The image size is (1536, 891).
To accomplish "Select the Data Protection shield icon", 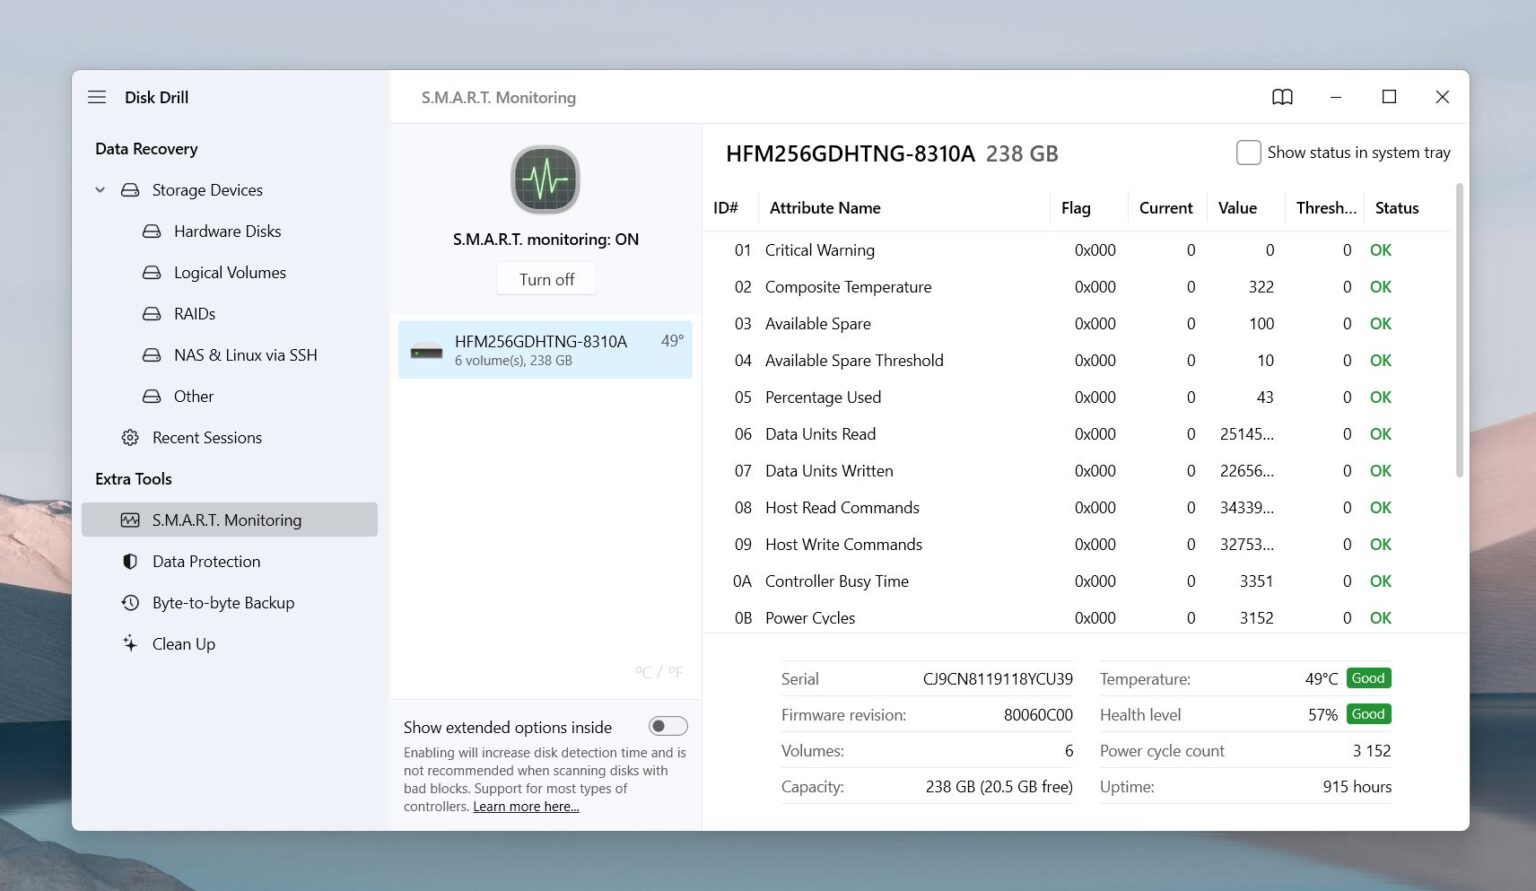I will 131,561.
